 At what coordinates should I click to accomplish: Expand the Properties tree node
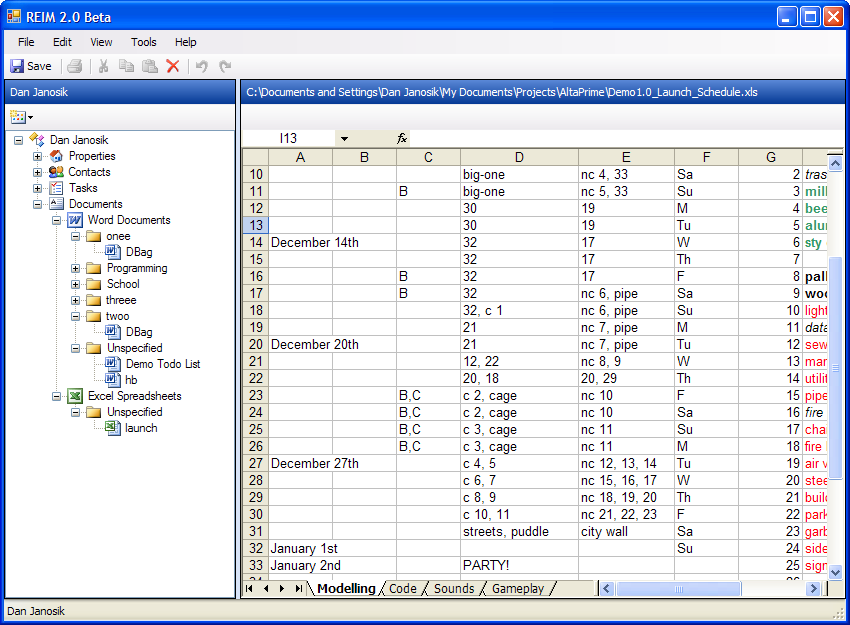pos(37,157)
